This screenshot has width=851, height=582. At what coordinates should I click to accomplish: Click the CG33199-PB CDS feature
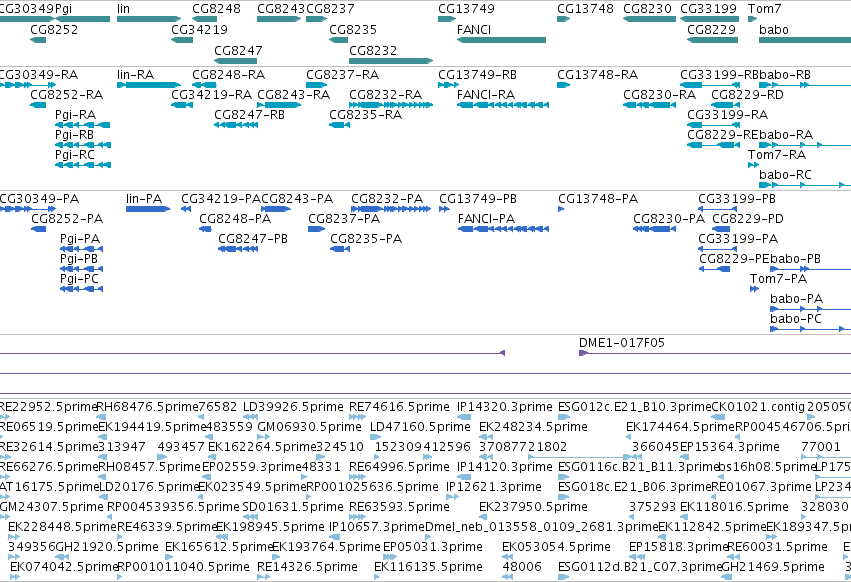(717, 209)
